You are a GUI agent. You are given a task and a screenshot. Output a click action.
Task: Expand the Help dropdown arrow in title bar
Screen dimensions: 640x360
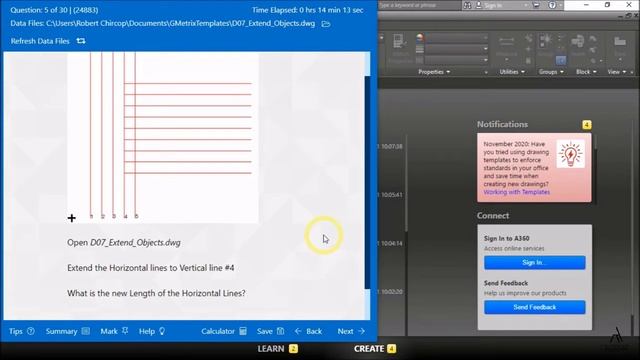coord(561,5)
